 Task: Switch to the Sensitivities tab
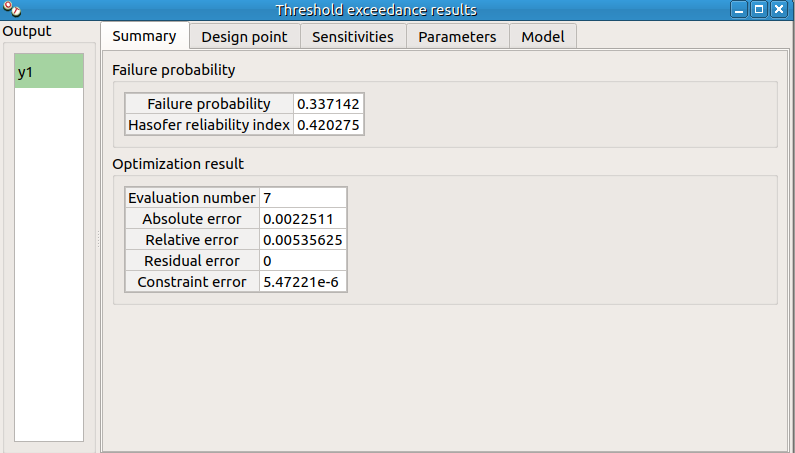point(353,37)
